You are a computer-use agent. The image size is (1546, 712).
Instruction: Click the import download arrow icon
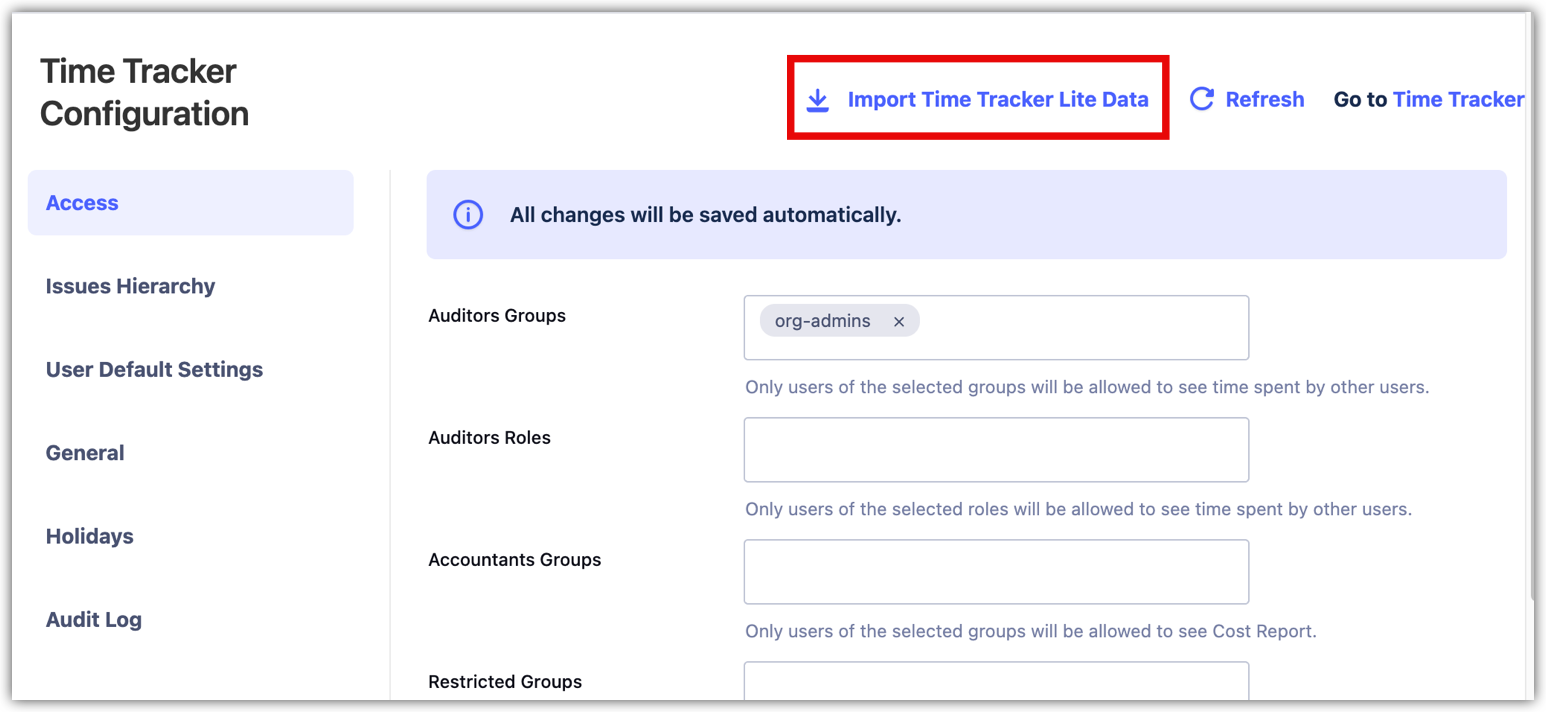pos(818,100)
